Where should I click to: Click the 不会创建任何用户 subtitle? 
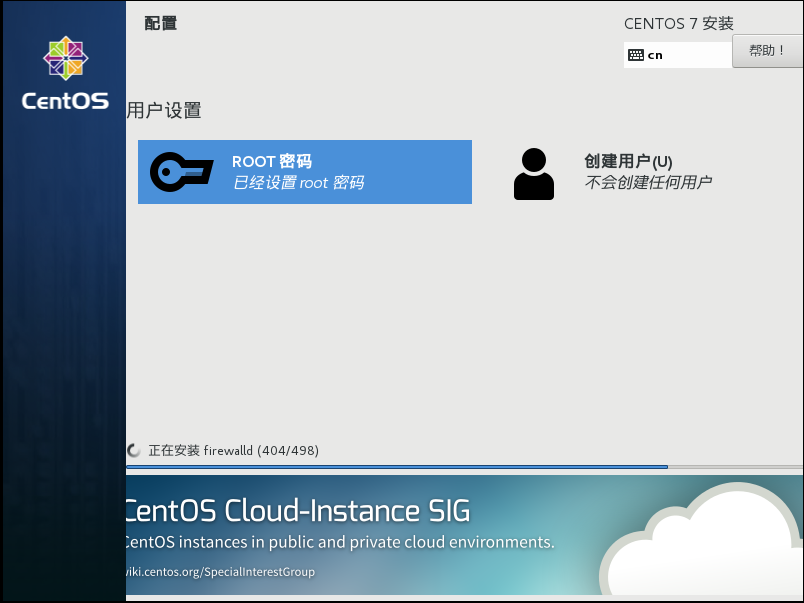point(648,182)
